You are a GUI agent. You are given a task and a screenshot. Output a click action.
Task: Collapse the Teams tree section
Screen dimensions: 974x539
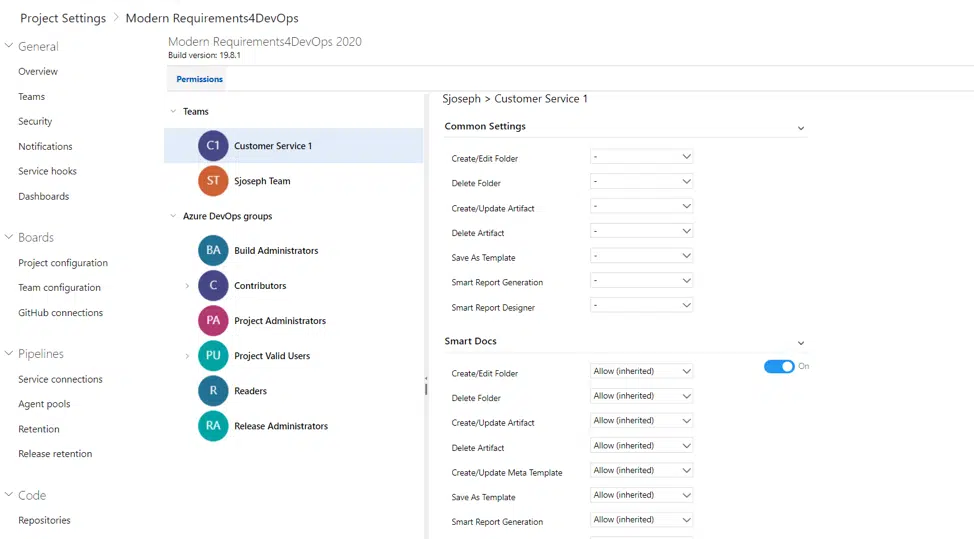173,112
